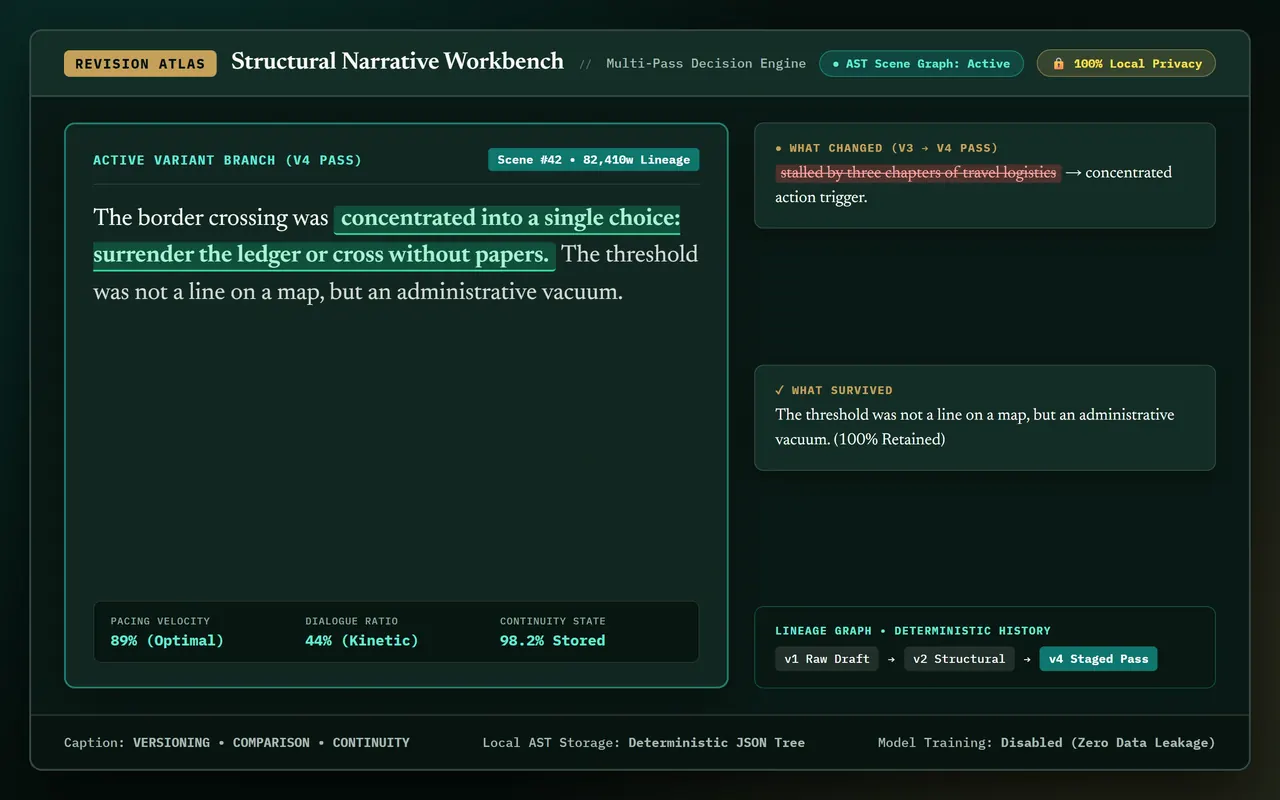Click the DIALOGUE RATIO label
Image resolution: width=1280 pixels, height=800 pixels.
[351, 621]
